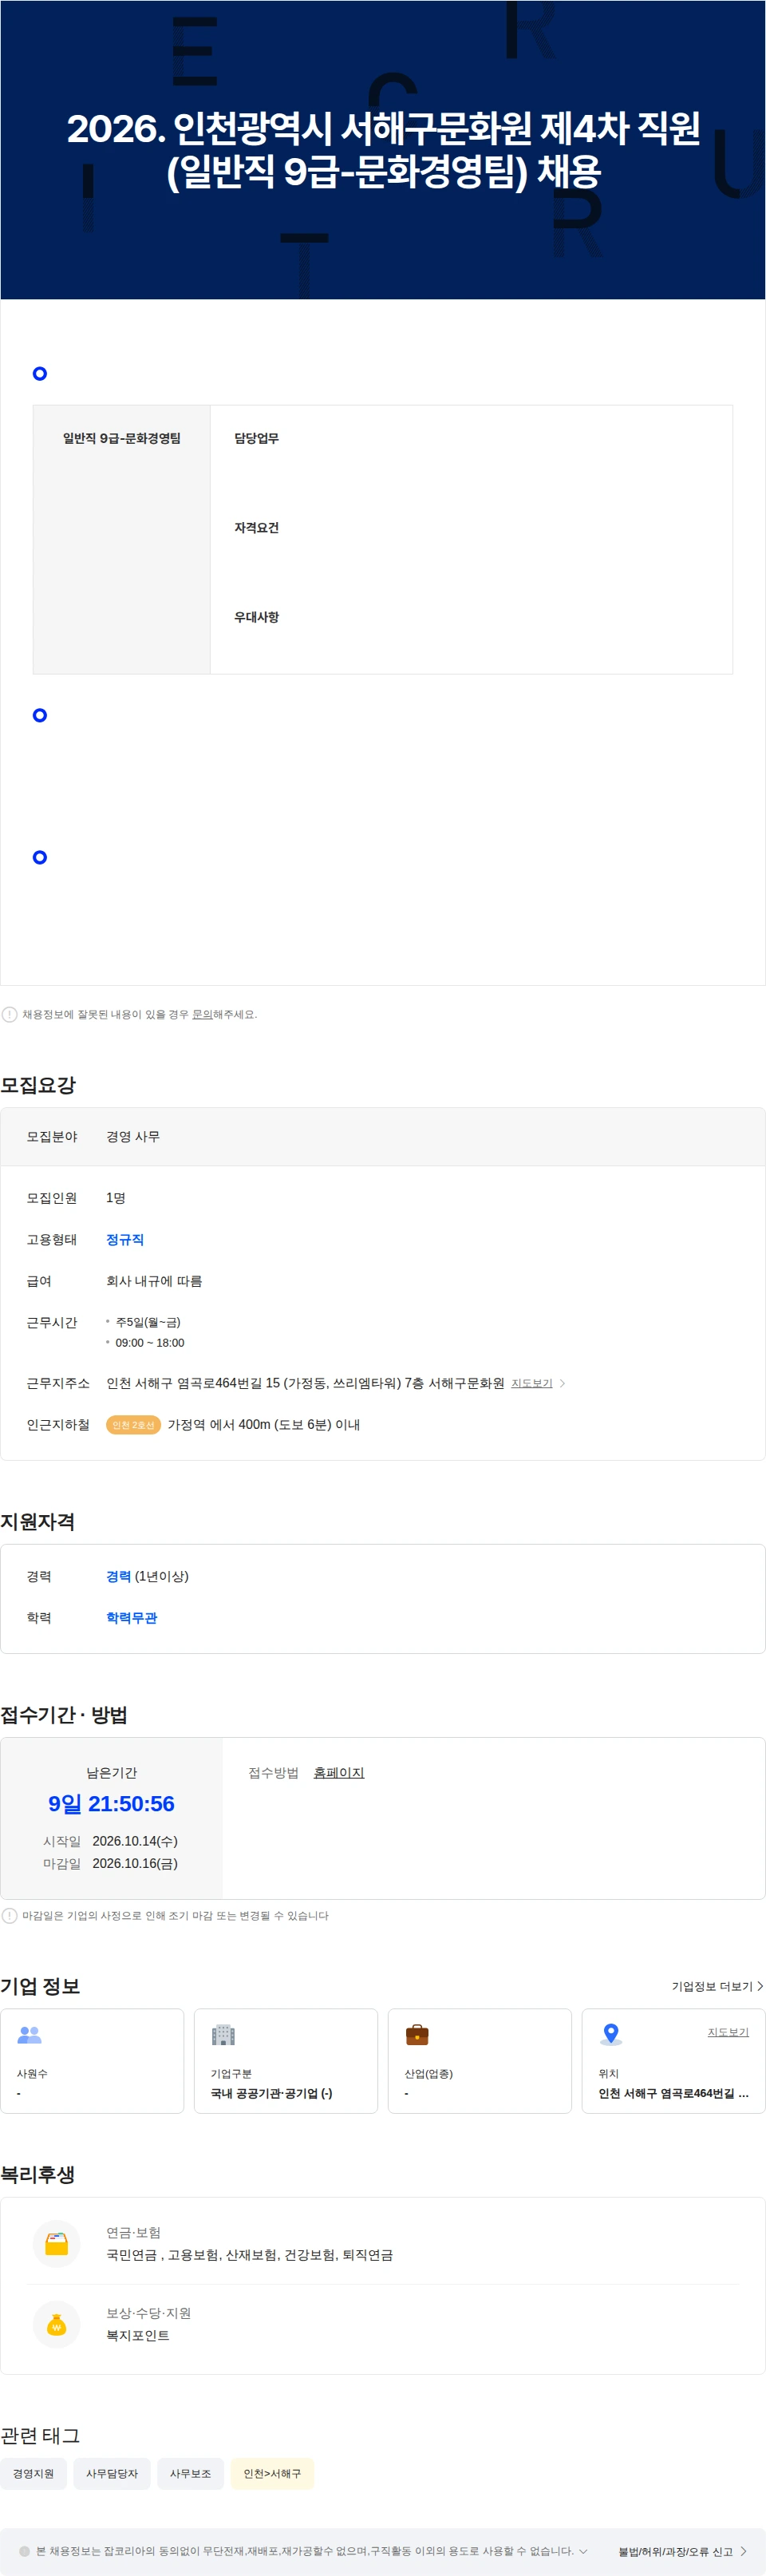Select the 인천>서해구 location tag
The width and height of the screenshot is (766, 2576).
pyautogui.click(x=272, y=2473)
